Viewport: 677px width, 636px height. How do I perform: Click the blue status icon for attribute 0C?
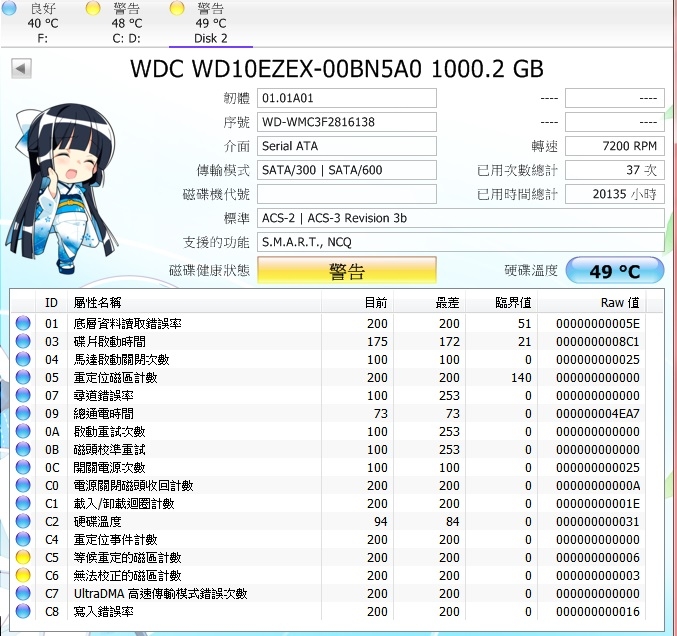point(23,467)
